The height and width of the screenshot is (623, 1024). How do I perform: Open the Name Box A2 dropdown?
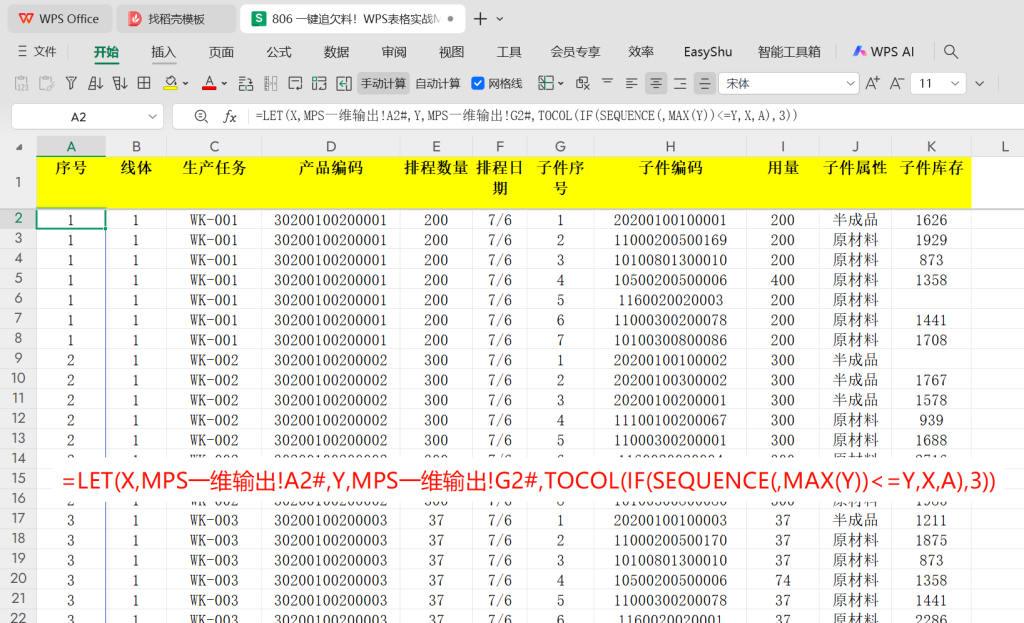pos(152,117)
